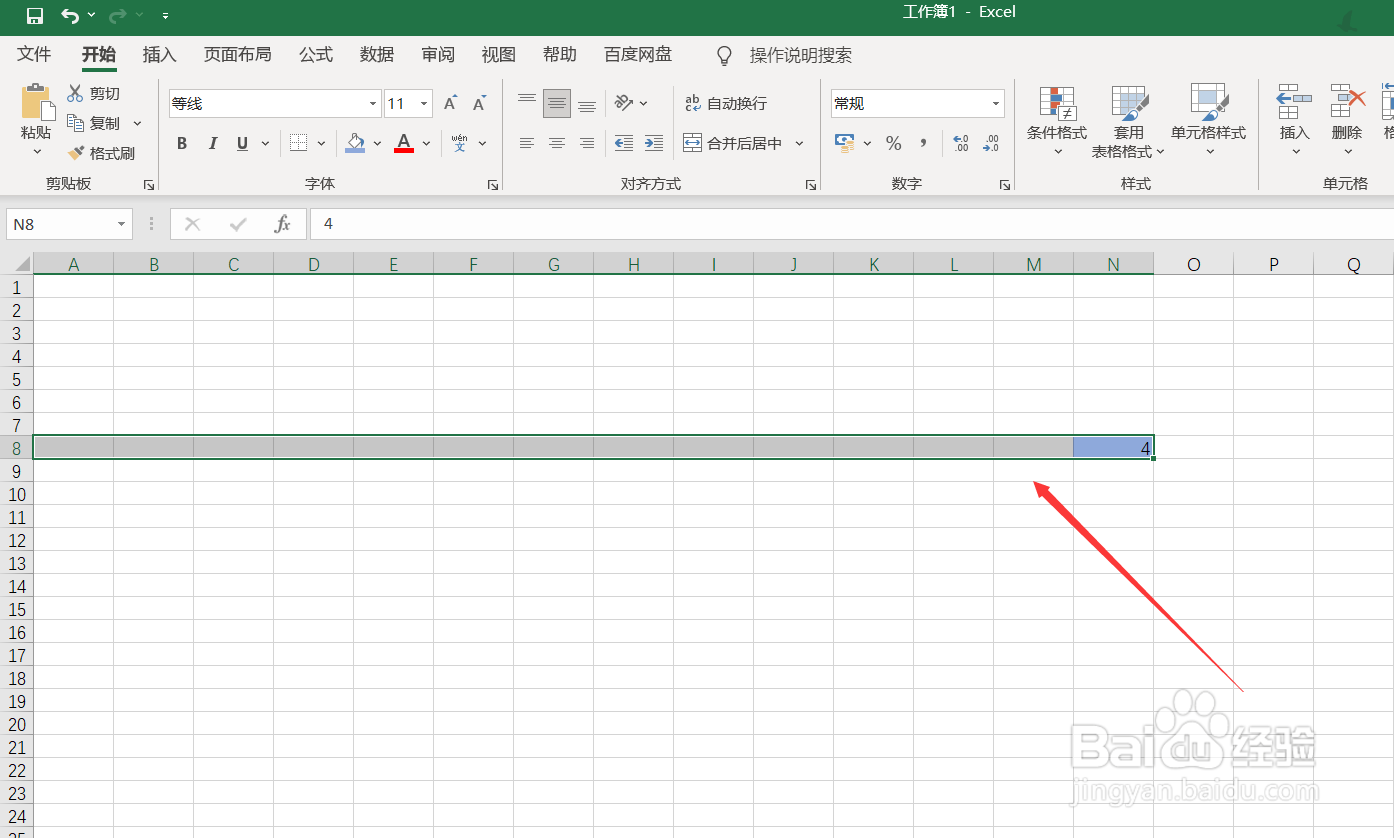
Task: Toggle Underline formatting
Action: 242,143
